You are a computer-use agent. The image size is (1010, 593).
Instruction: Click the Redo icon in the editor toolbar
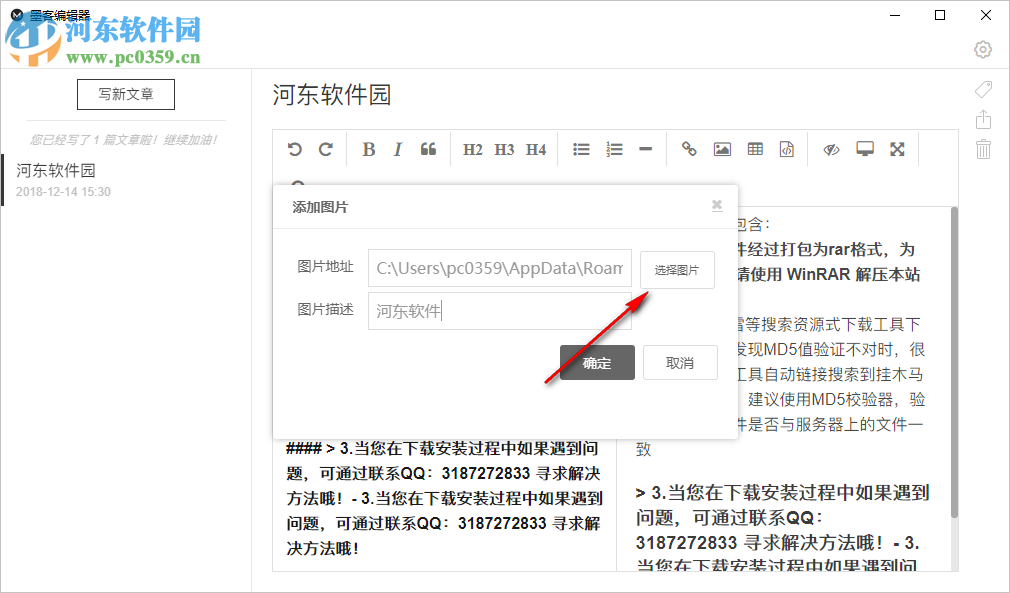pos(325,148)
